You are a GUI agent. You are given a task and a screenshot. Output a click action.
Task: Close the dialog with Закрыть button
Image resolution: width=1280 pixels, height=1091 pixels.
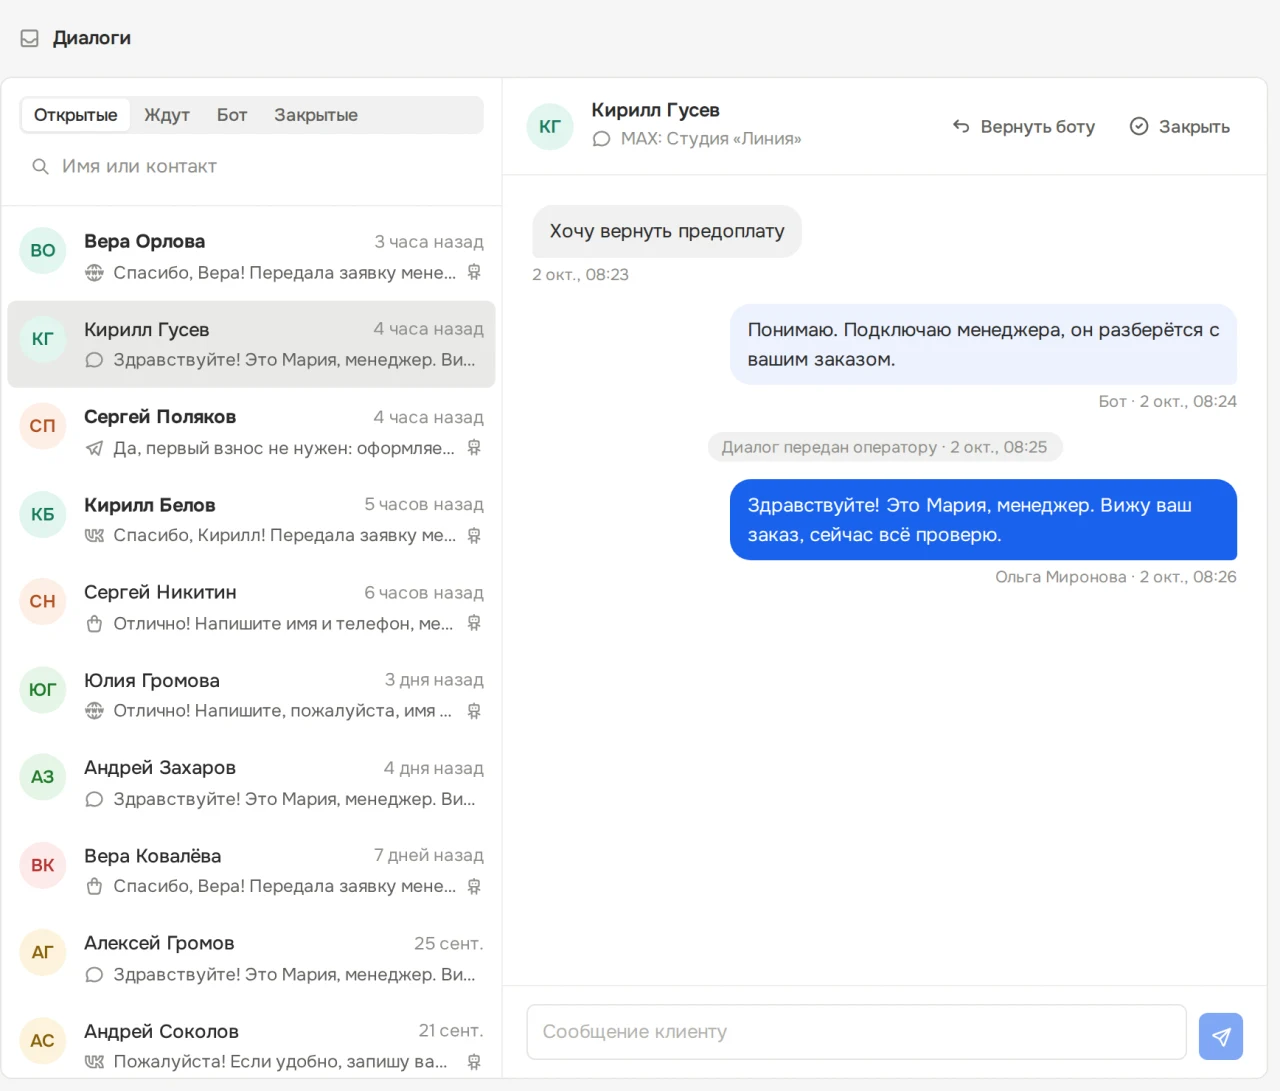[1180, 127]
